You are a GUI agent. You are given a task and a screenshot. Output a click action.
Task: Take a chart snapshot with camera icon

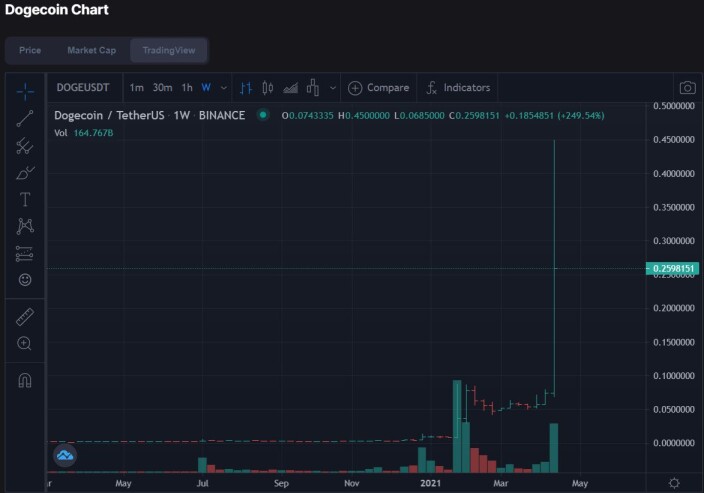click(687, 88)
